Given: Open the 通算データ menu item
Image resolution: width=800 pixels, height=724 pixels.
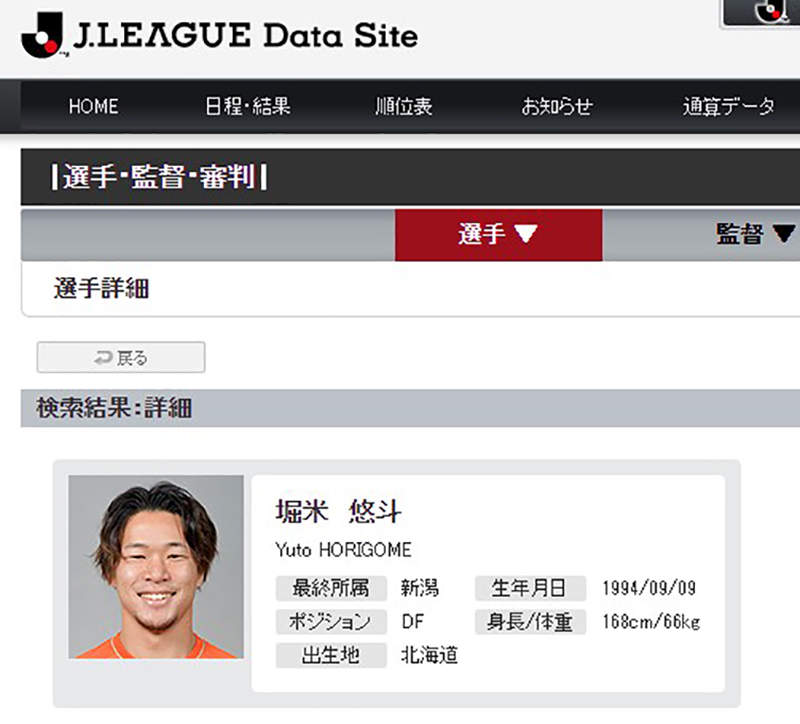Looking at the screenshot, I should (728, 107).
